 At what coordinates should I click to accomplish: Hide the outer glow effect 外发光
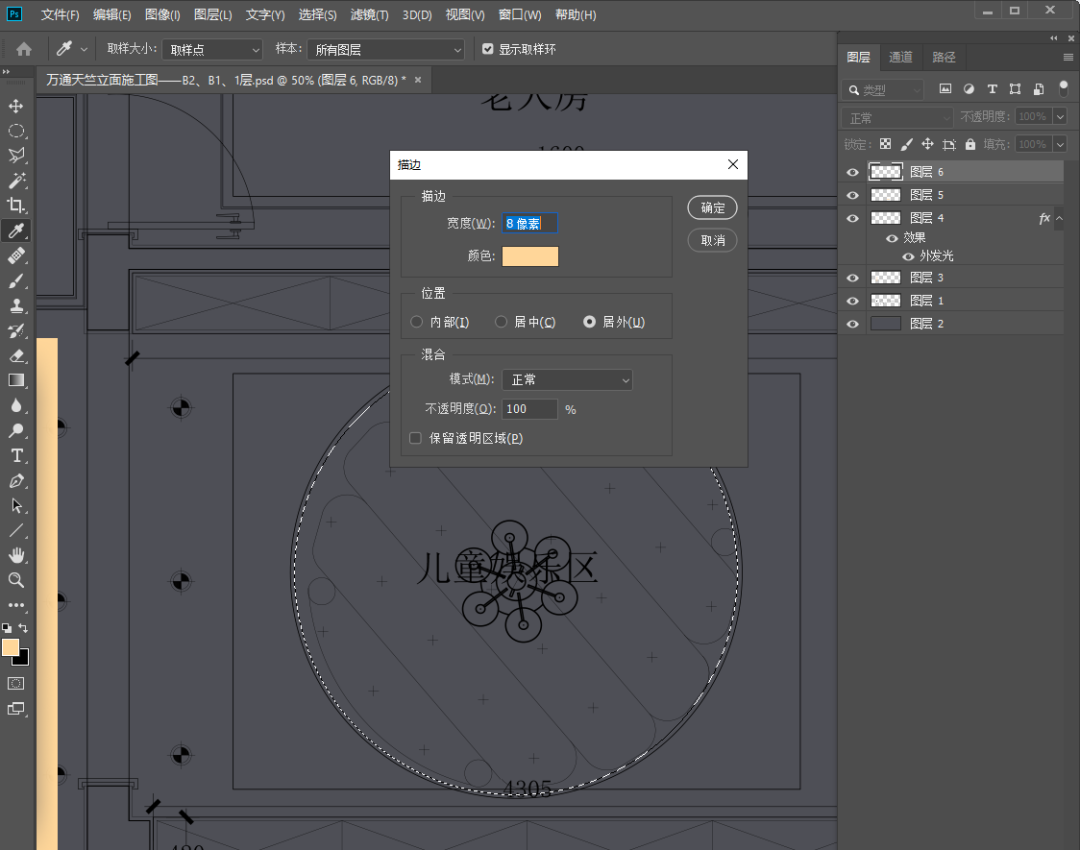coord(908,256)
